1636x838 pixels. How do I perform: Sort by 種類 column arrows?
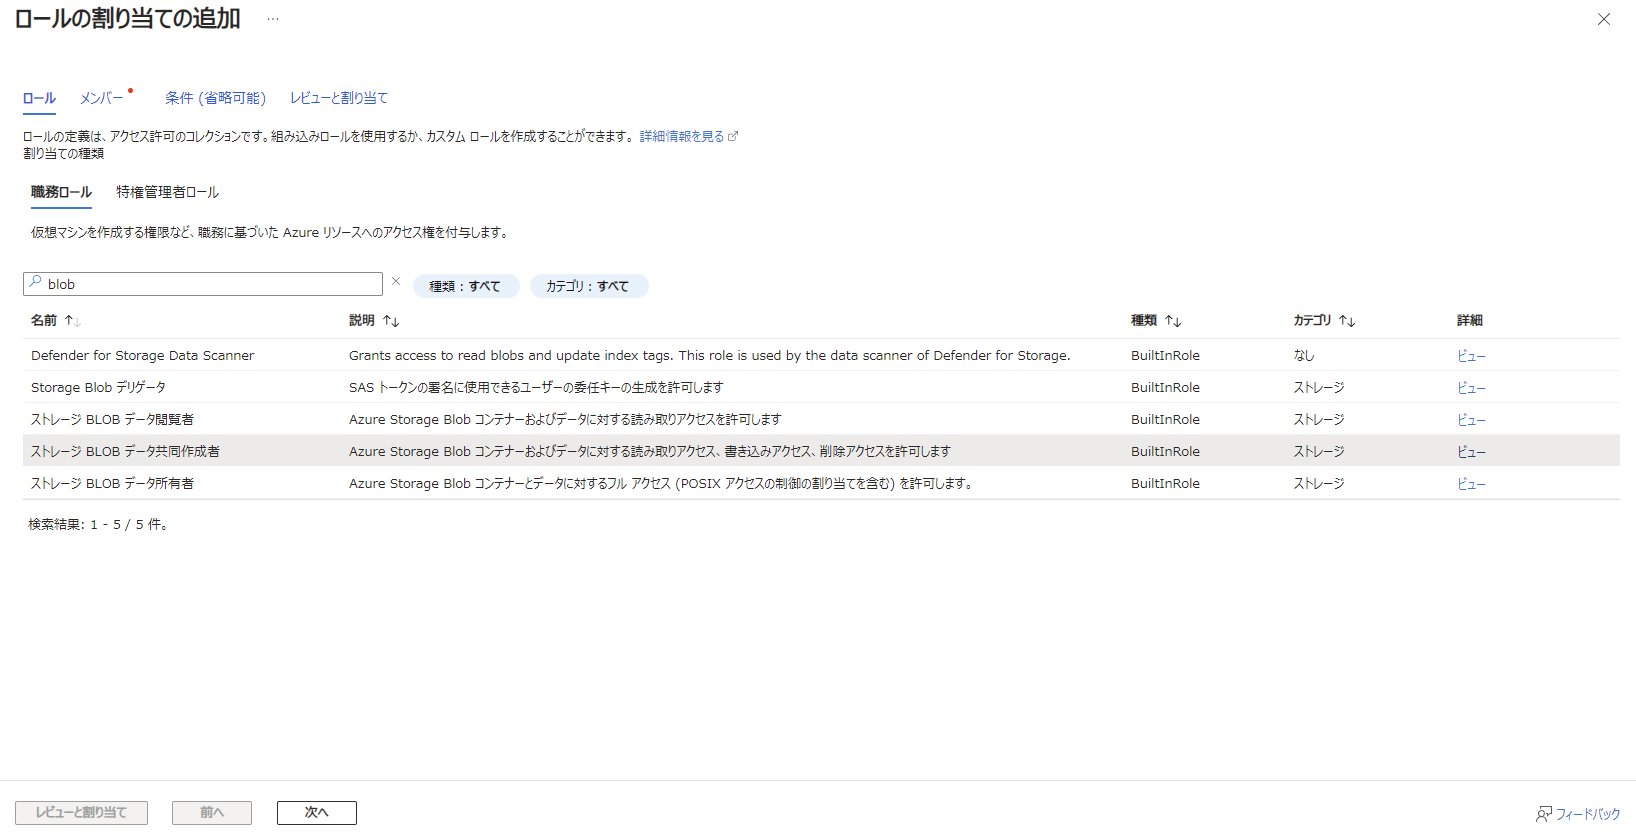pyautogui.click(x=1173, y=321)
